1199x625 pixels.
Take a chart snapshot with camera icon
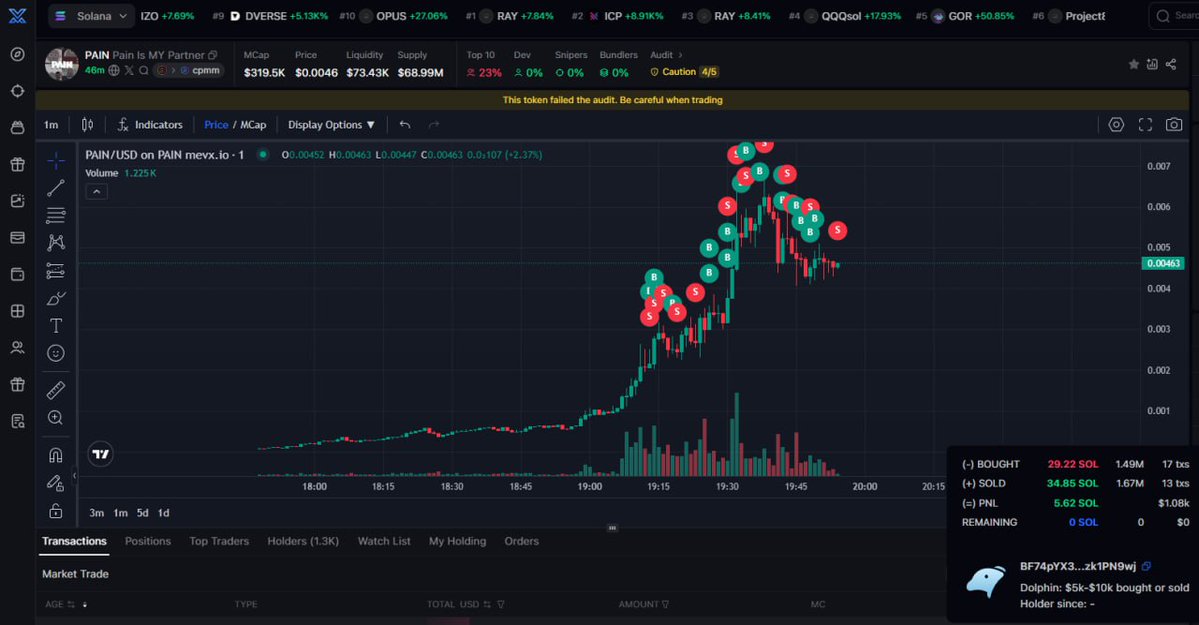[x=1174, y=125]
